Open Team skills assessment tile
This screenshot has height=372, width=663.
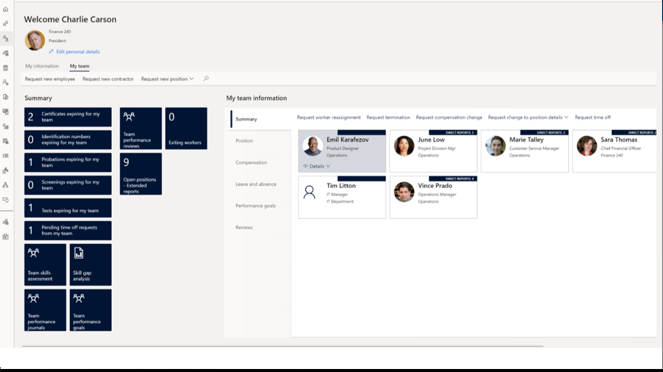coord(45,265)
